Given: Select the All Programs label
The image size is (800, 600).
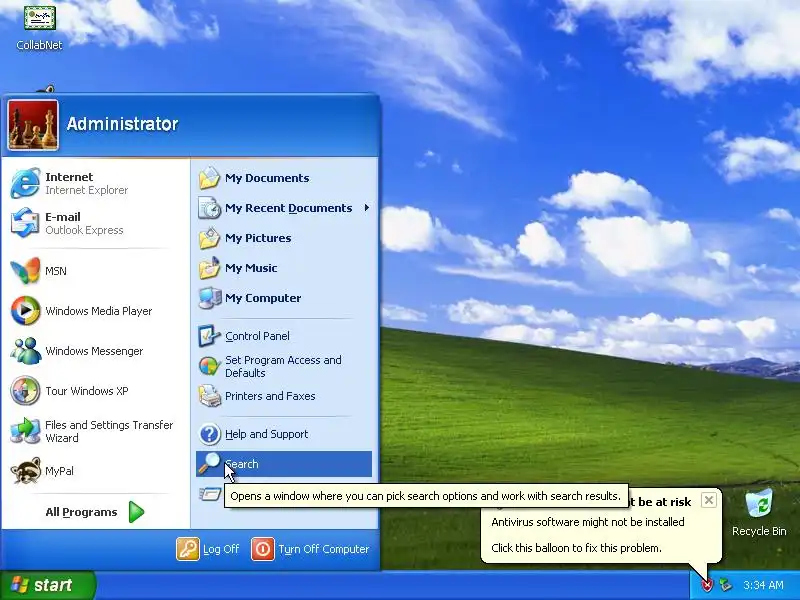Looking at the screenshot, I should coord(81,512).
